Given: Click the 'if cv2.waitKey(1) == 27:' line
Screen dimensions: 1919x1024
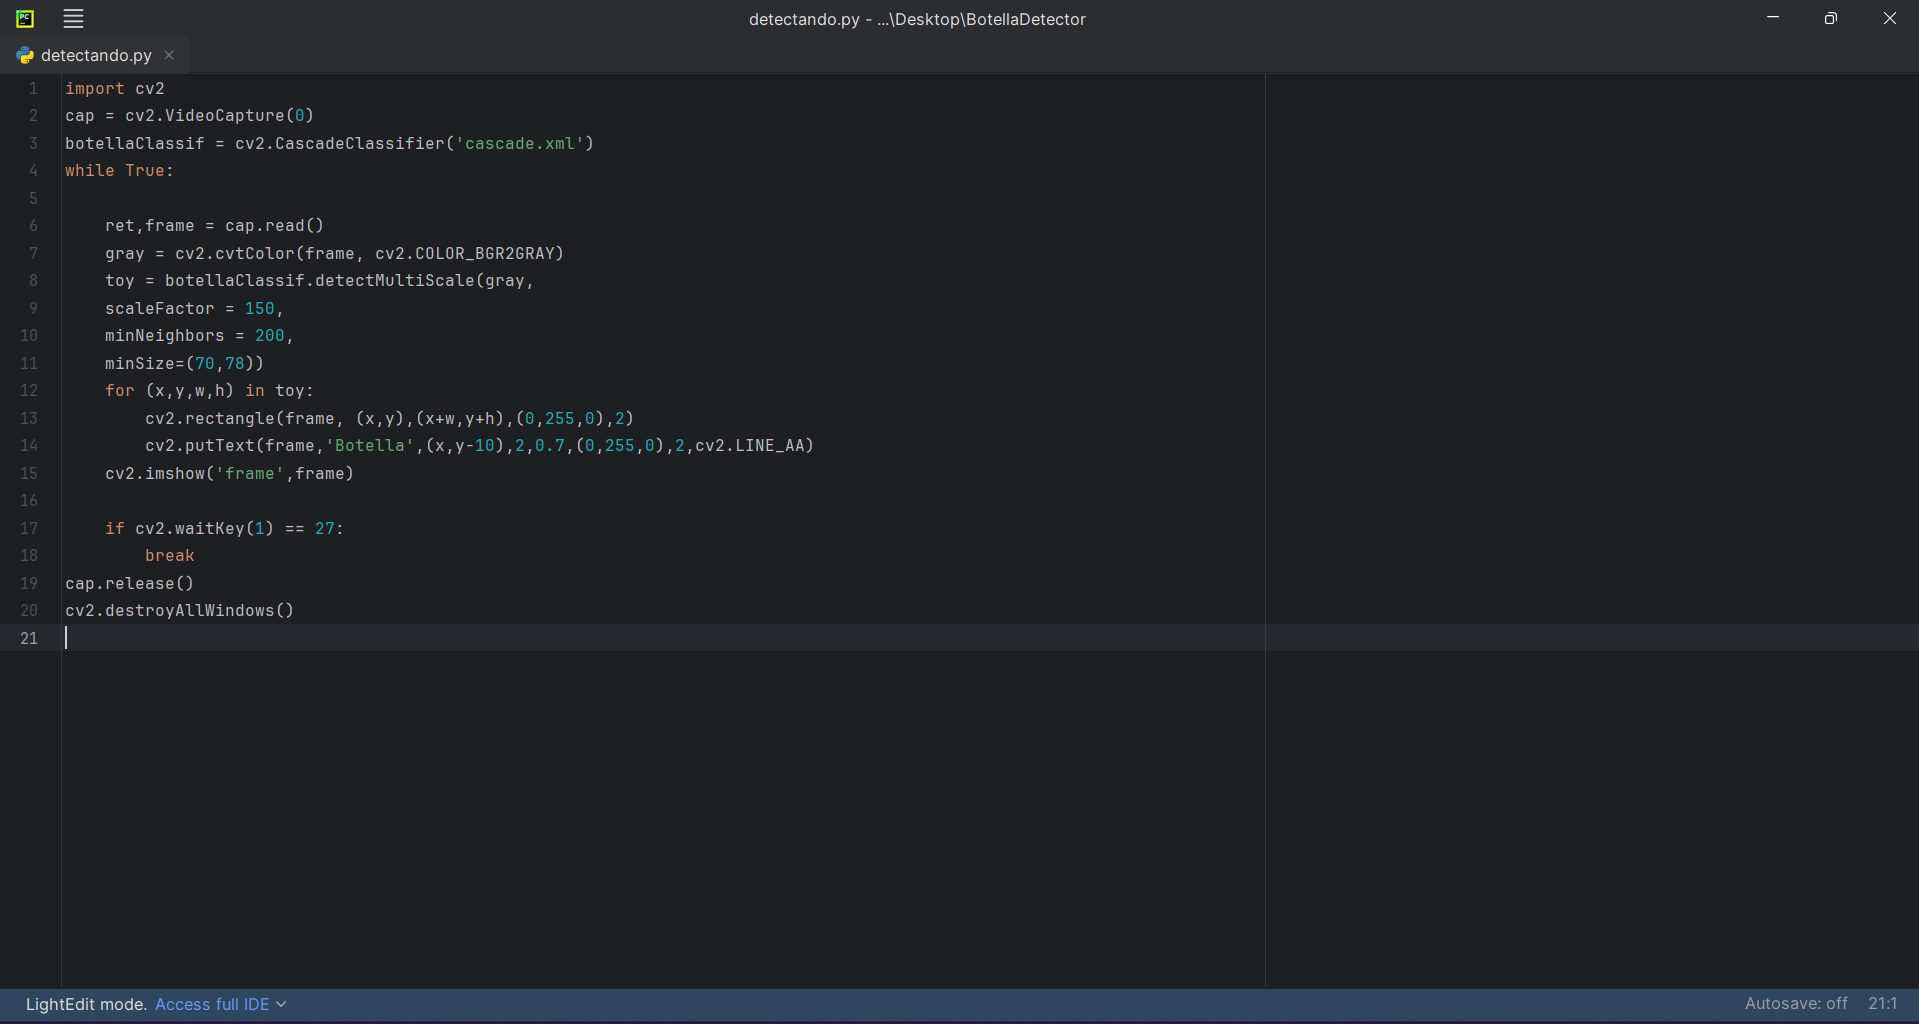Looking at the screenshot, I should pos(225,528).
